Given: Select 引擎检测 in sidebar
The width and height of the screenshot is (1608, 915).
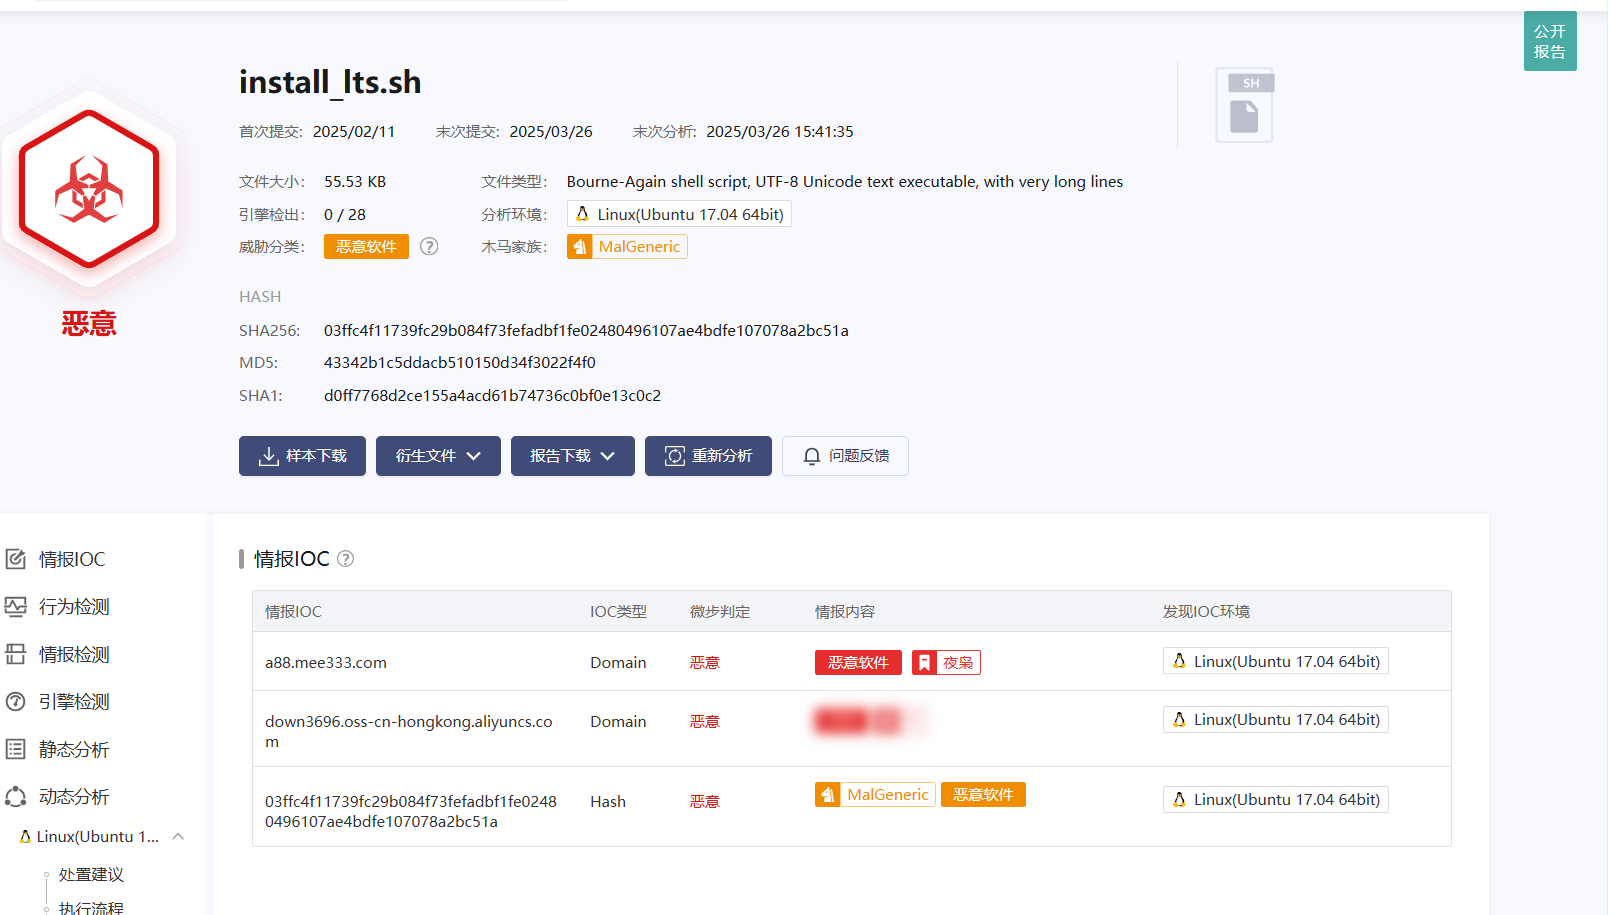Looking at the screenshot, I should tap(73, 702).
